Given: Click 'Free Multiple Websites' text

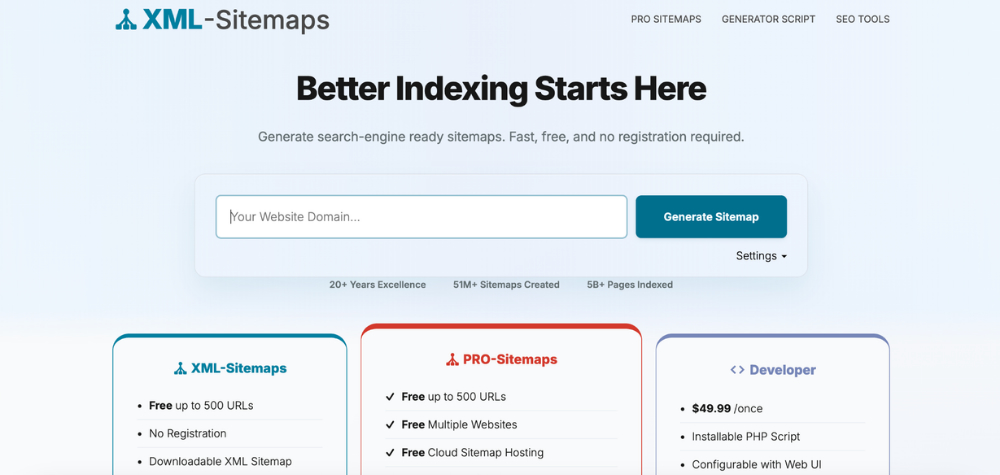Looking at the screenshot, I should tap(459, 425).
